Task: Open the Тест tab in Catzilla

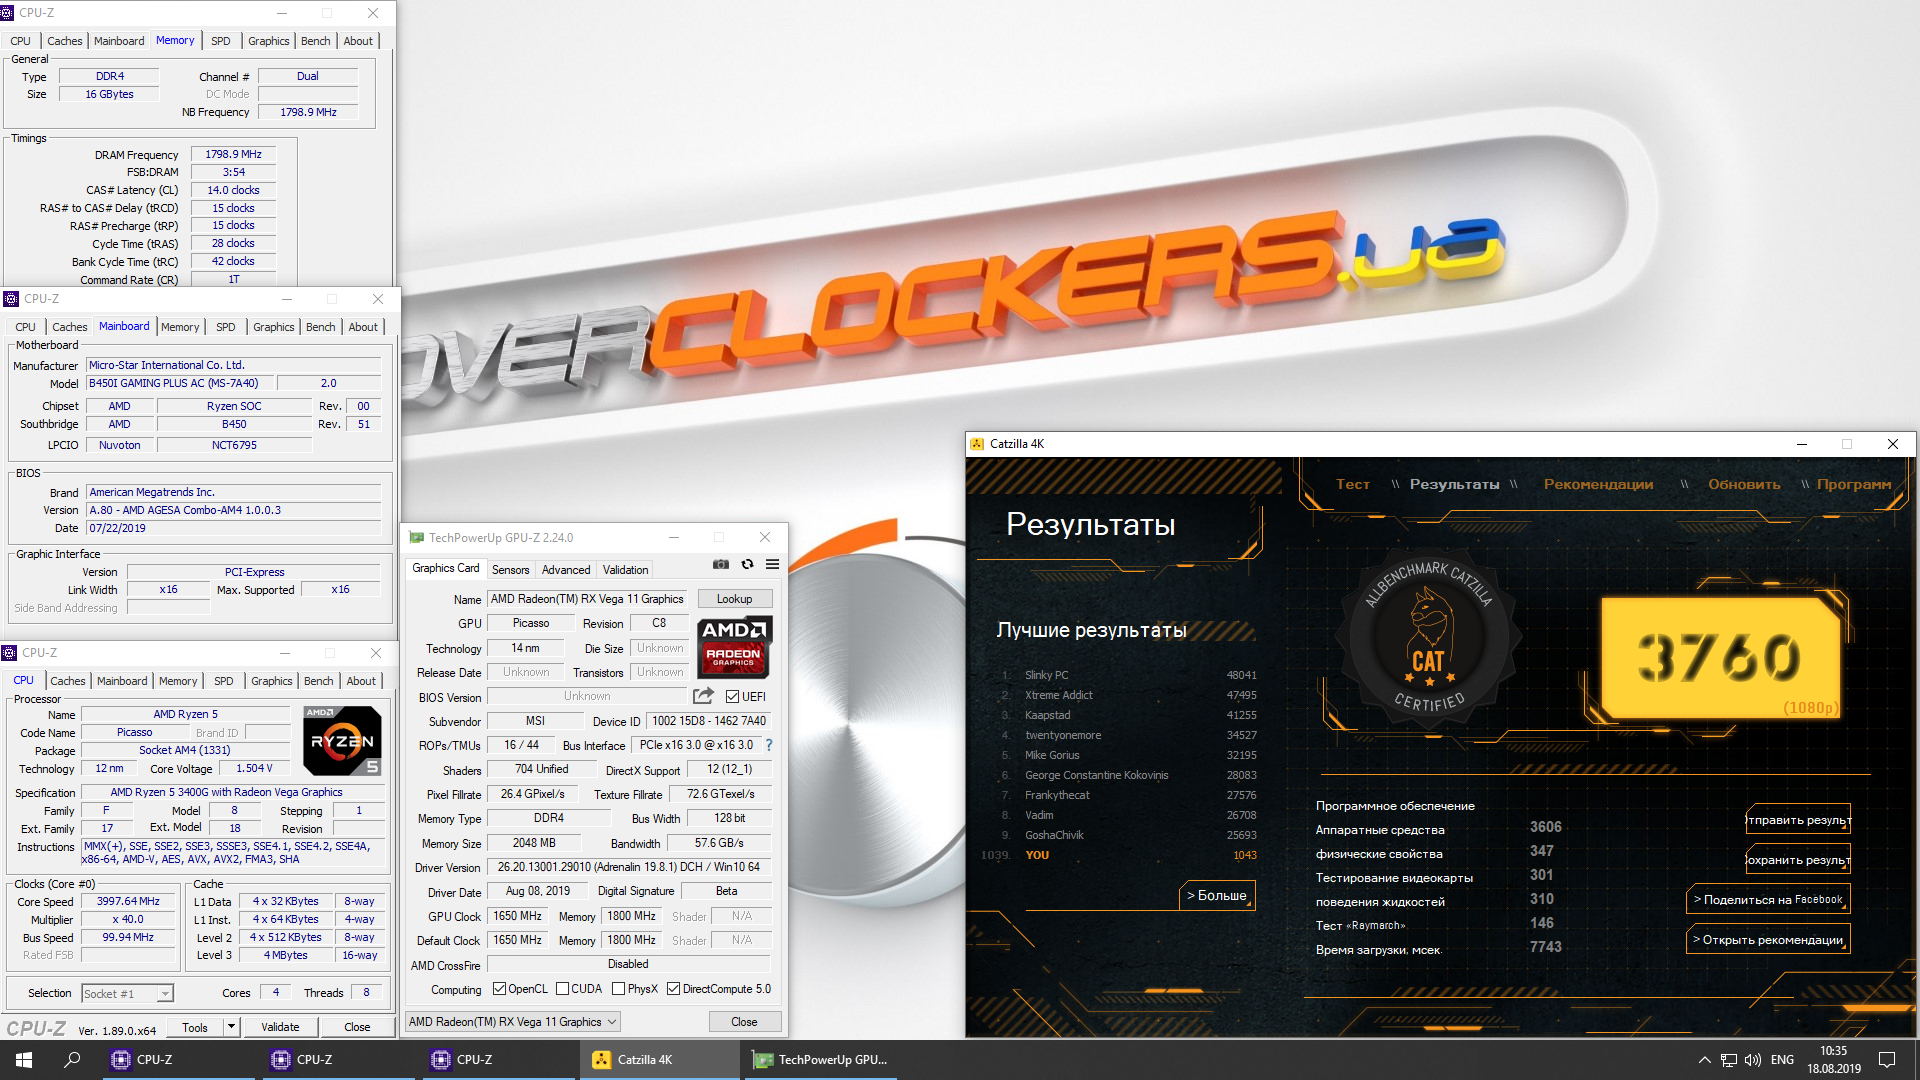Action: tap(1352, 484)
